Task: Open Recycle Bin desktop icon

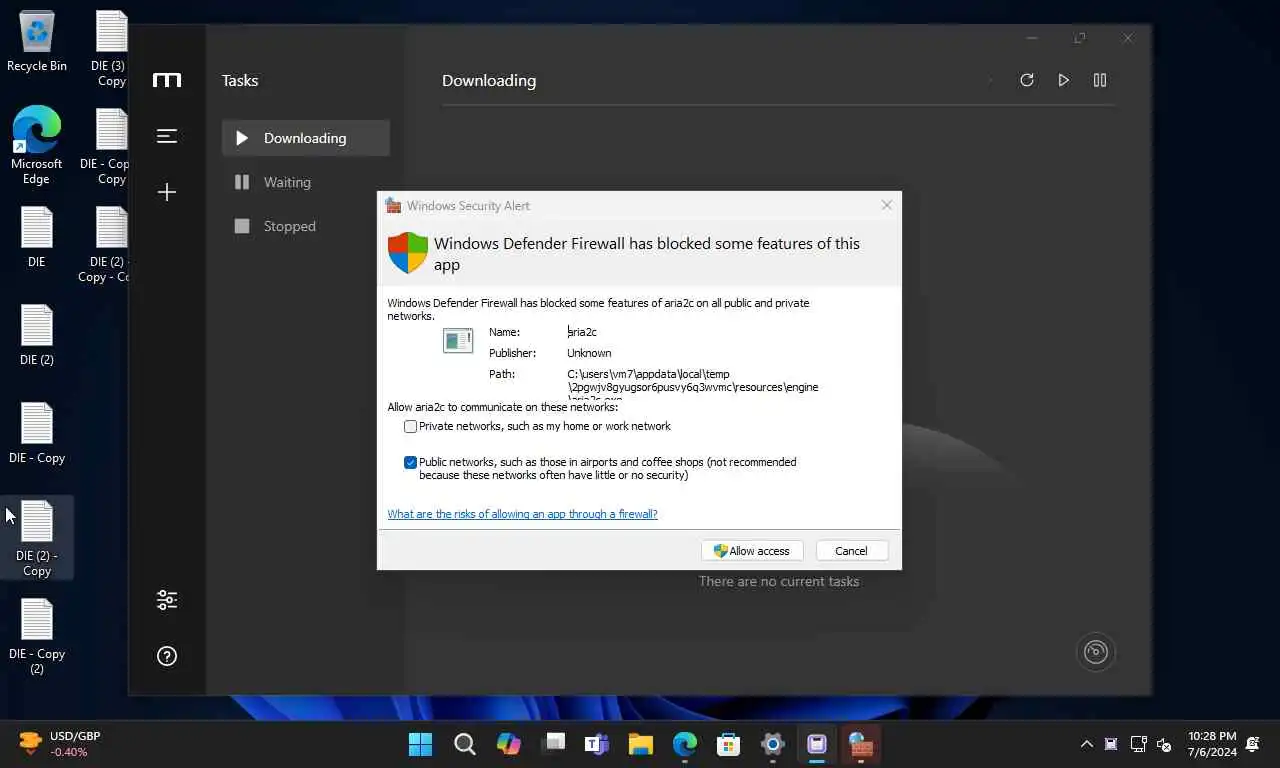Action: [37, 43]
